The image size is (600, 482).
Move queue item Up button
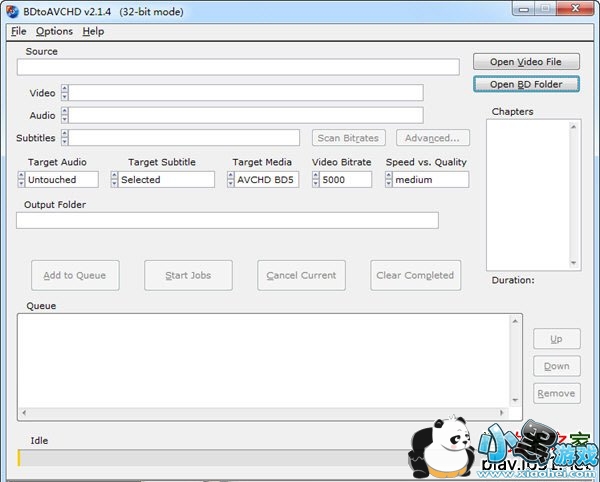(x=557, y=339)
